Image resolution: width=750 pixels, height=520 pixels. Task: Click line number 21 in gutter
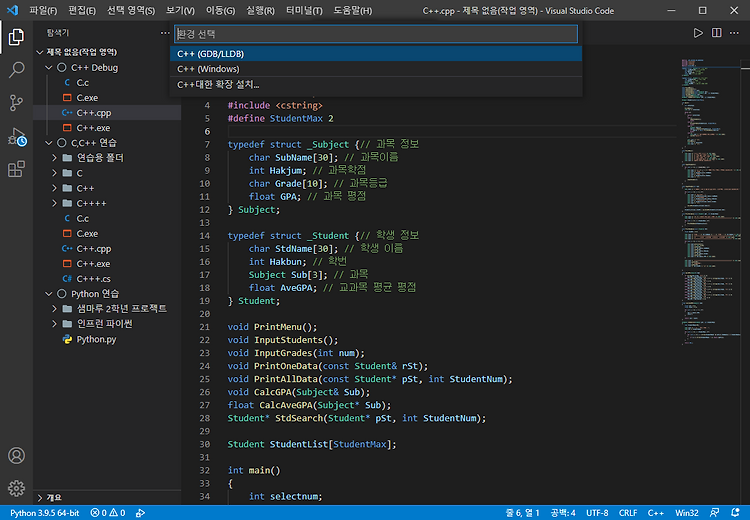point(205,327)
